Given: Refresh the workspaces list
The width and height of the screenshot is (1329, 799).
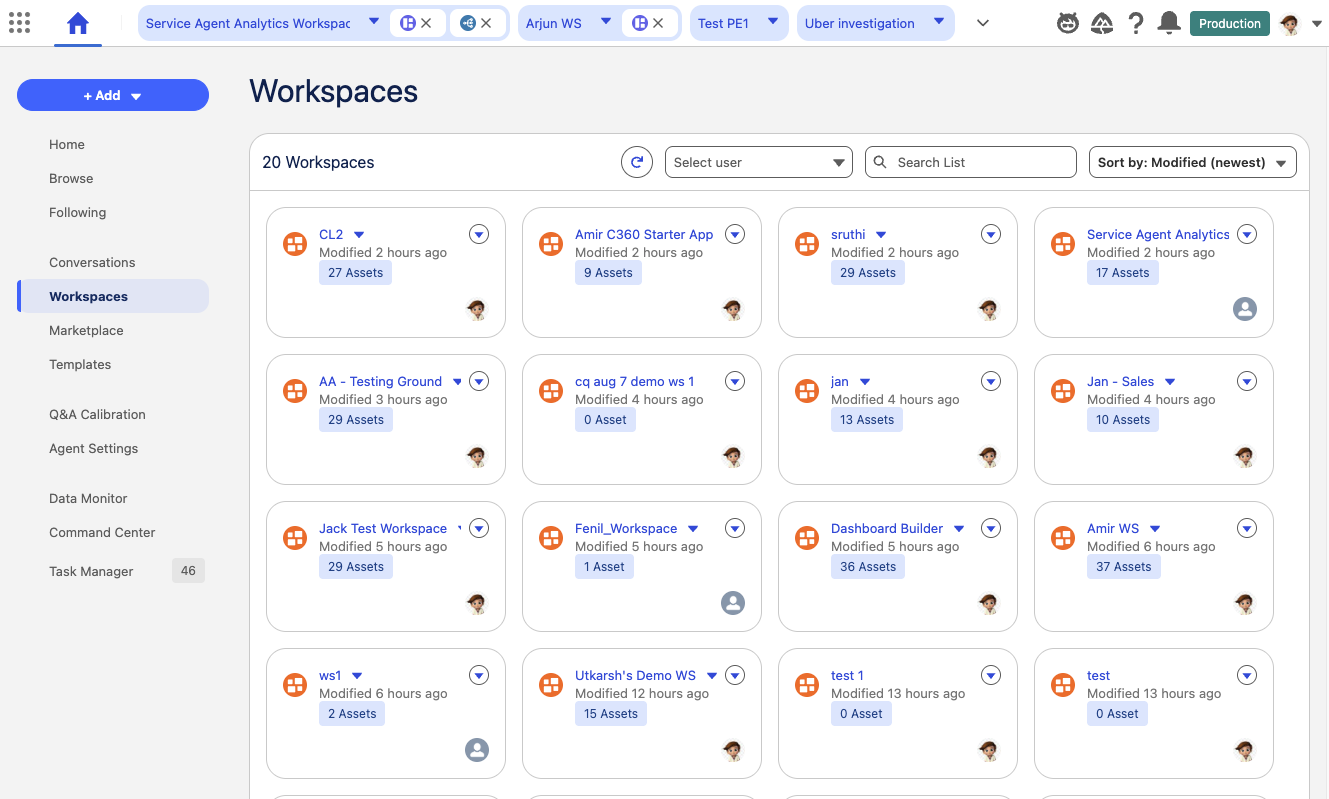Looking at the screenshot, I should coord(637,162).
